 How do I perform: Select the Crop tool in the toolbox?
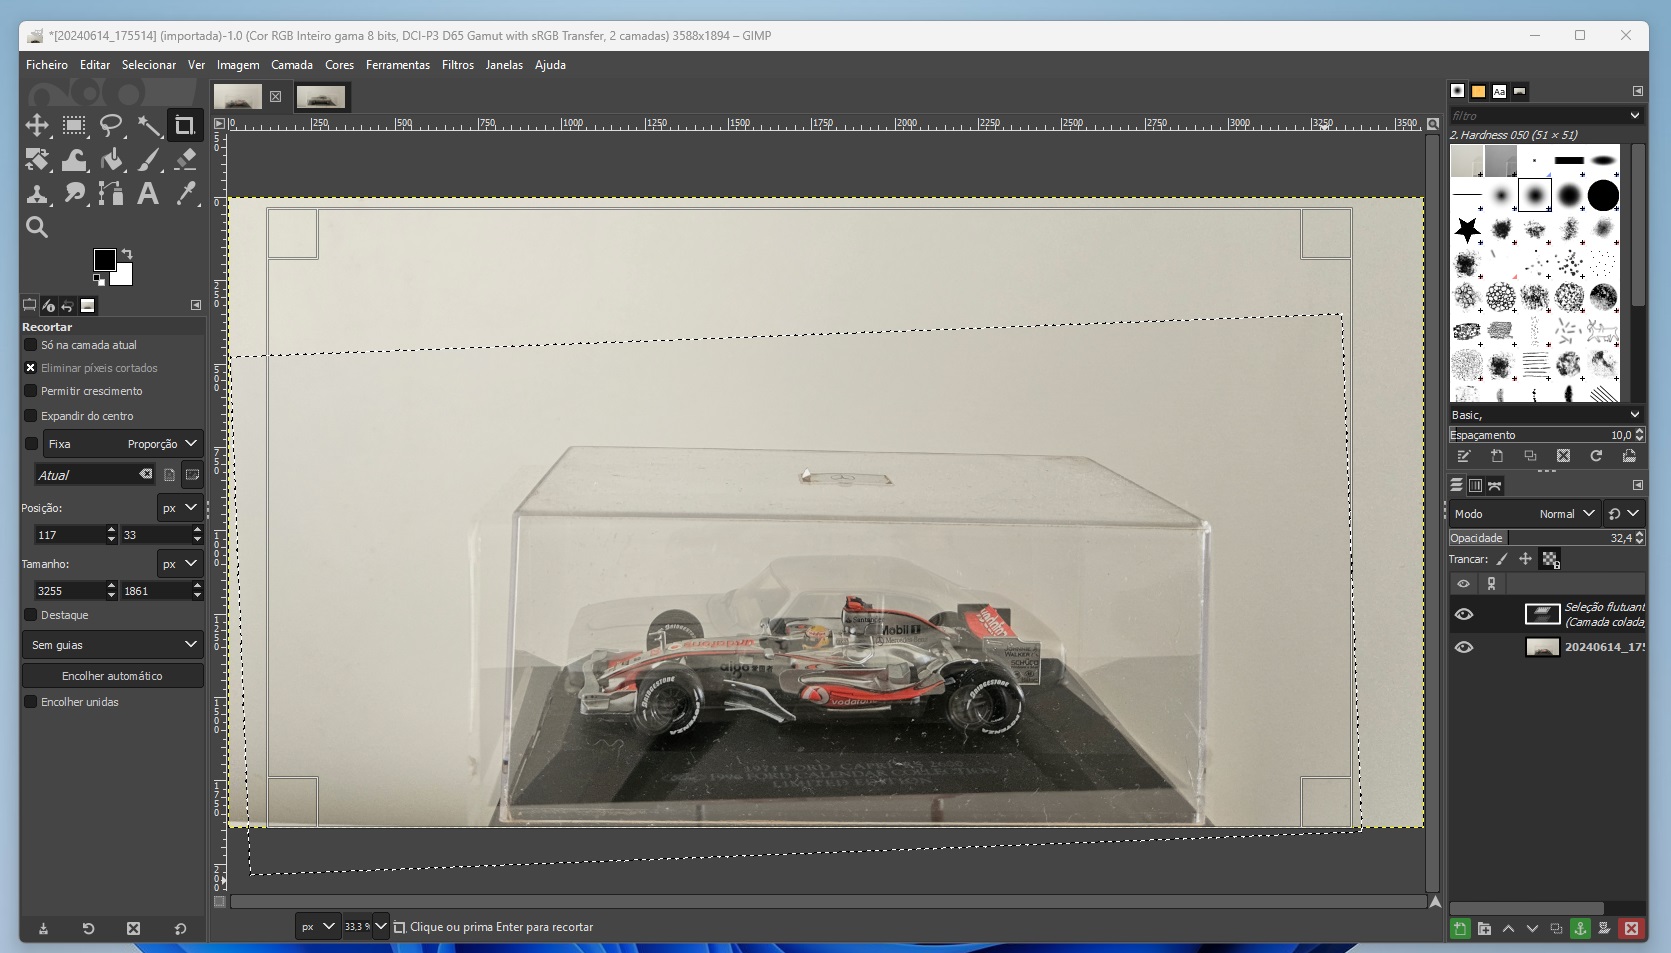pos(184,125)
